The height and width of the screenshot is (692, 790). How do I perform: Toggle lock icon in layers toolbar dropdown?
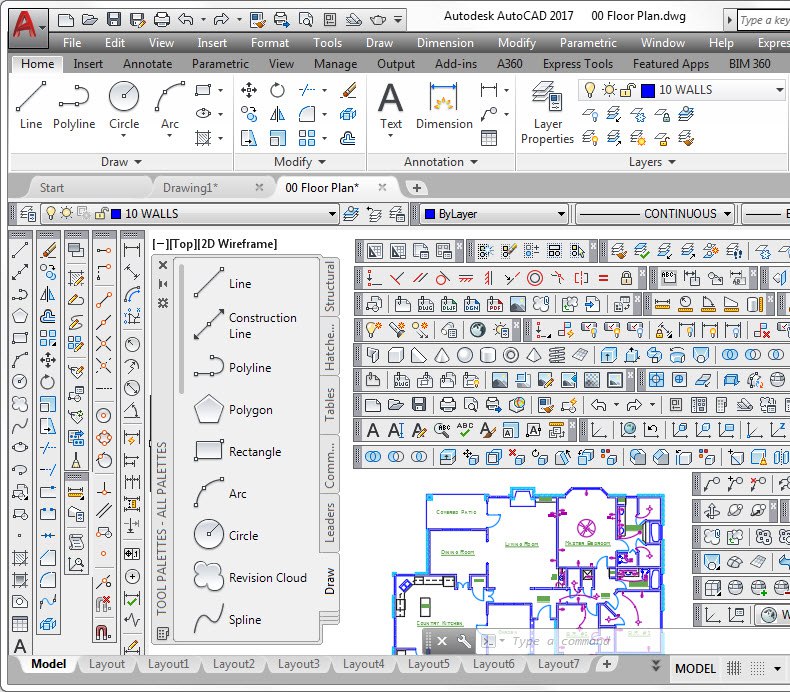click(x=101, y=214)
